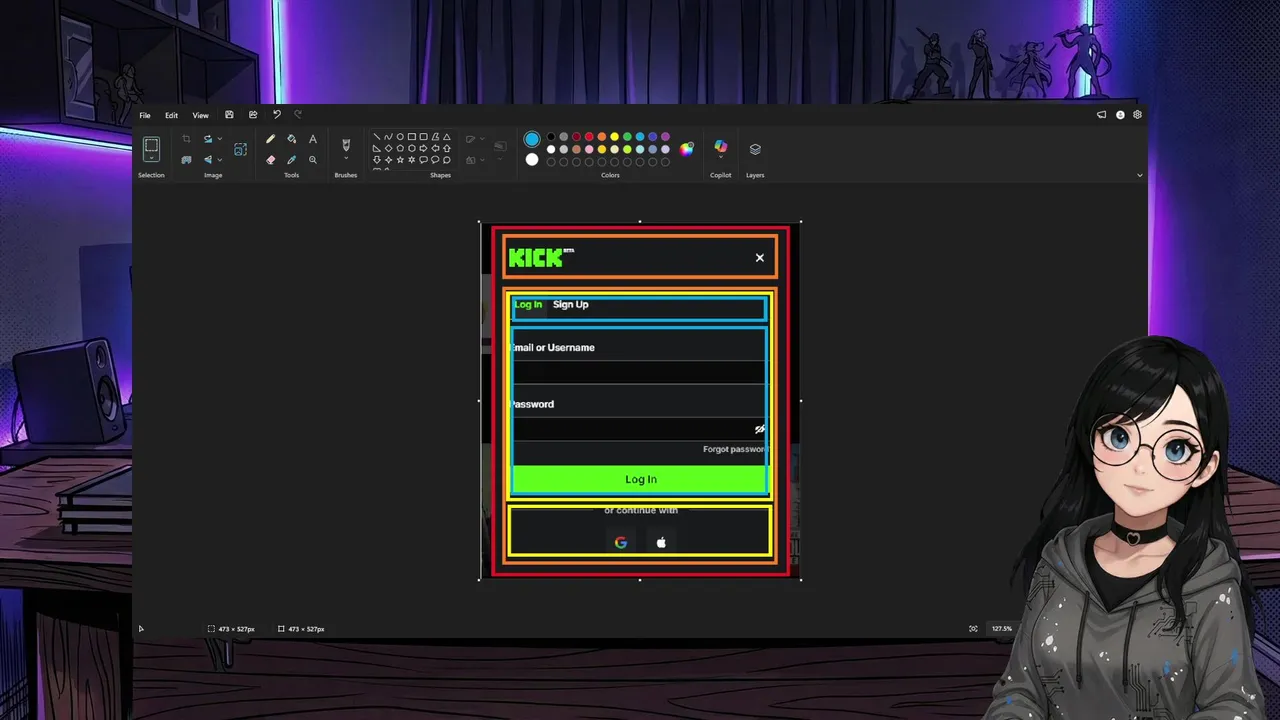Pick the yellow swatch in top row
Image resolution: width=1280 pixels, height=720 pixels.
tap(614, 137)
